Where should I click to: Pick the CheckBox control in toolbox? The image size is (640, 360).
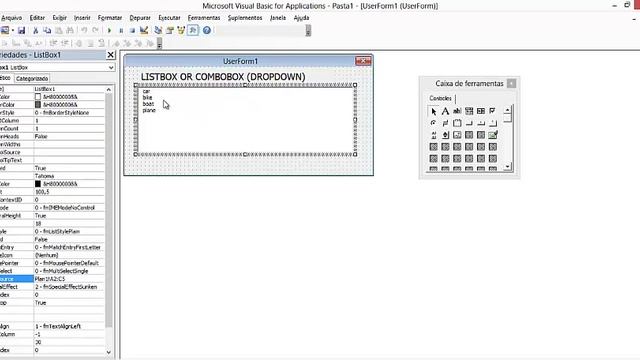click(493, 111)
